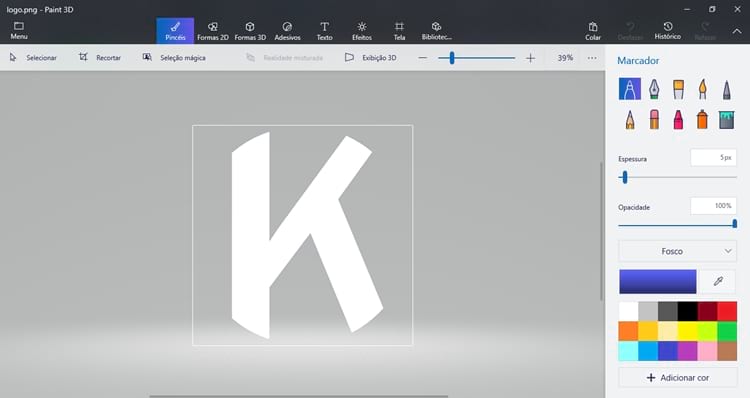The height and width of the screenshot is (398, 750).
Task: Select the green color swatch
Action: click(727, 331)
